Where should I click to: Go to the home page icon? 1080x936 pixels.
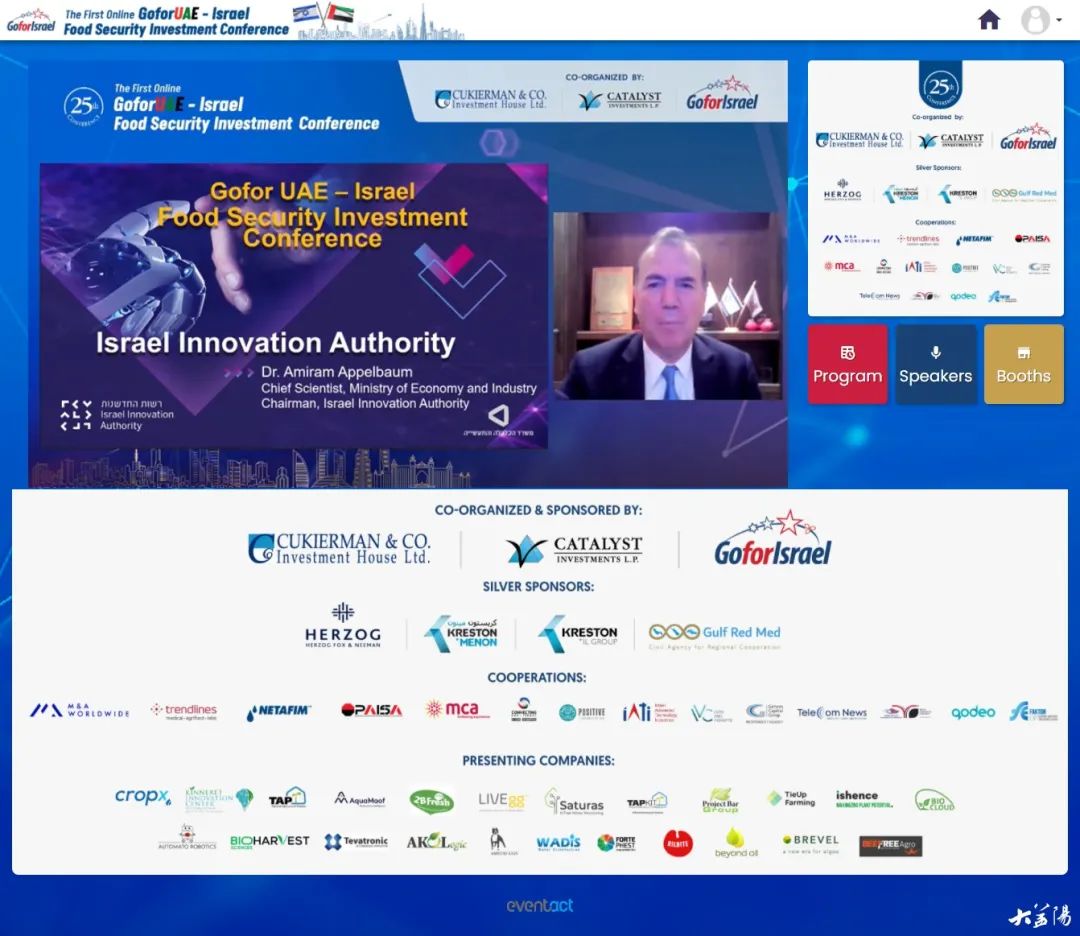click(989, 20)
